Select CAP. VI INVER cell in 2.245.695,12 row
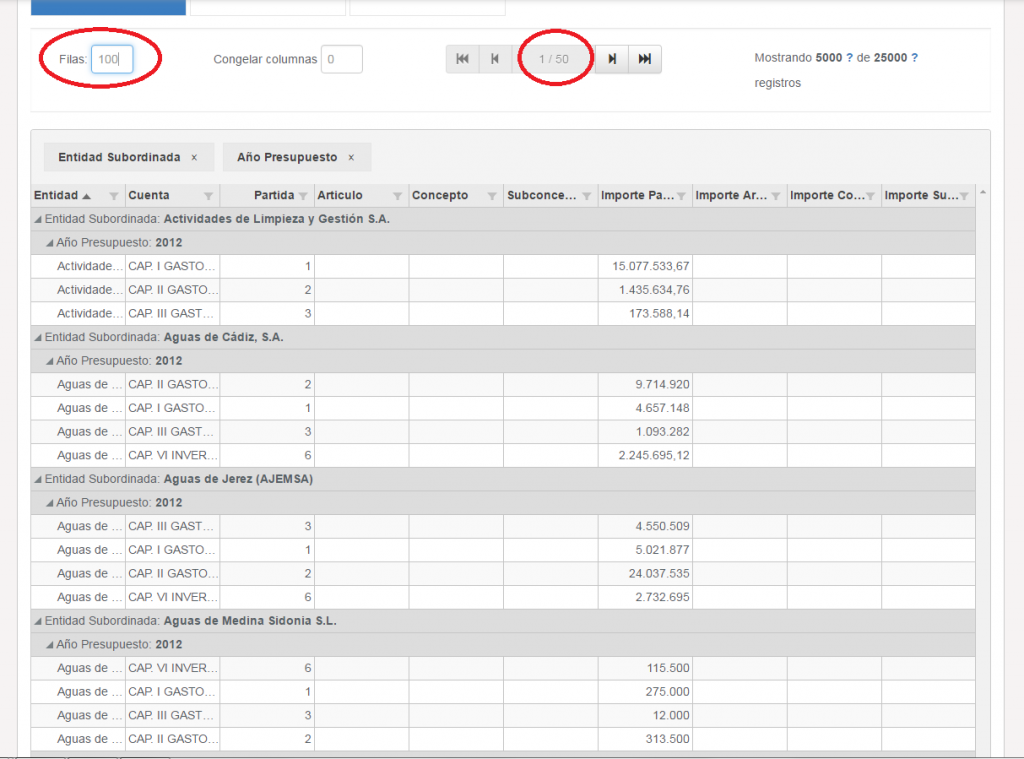This screenshot has height=759, width=1024. tap(172, 455)
